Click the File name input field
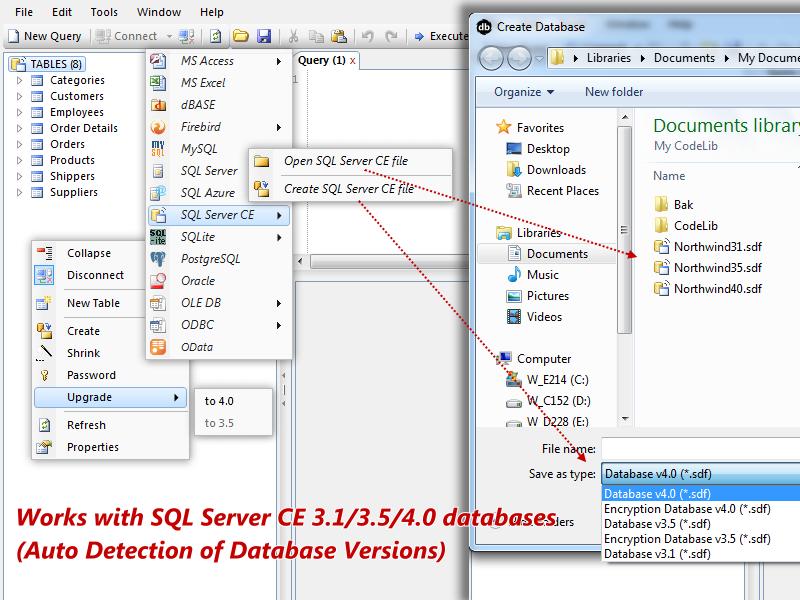Screen dimensions: 800x600 coord(701,449)
